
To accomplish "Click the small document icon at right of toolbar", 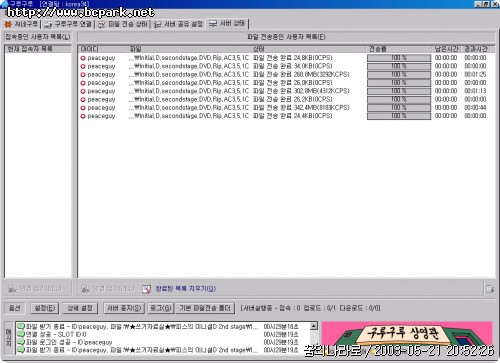I will [489, 289].
